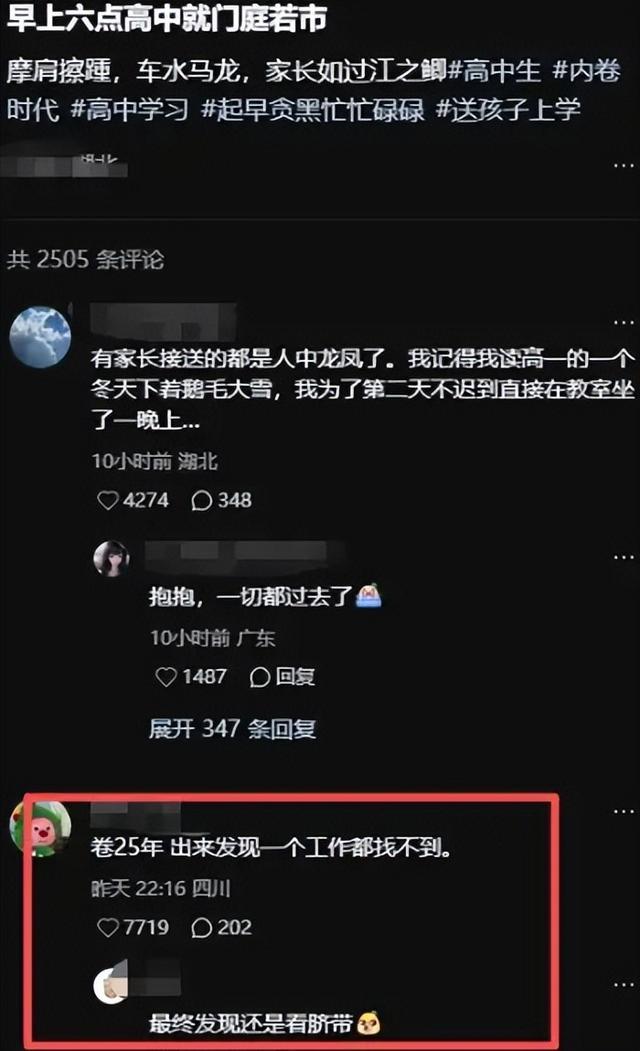640x1051 pixels.
Task: Open more options for 抱抱 reply
Action: (x=623, y=557)
